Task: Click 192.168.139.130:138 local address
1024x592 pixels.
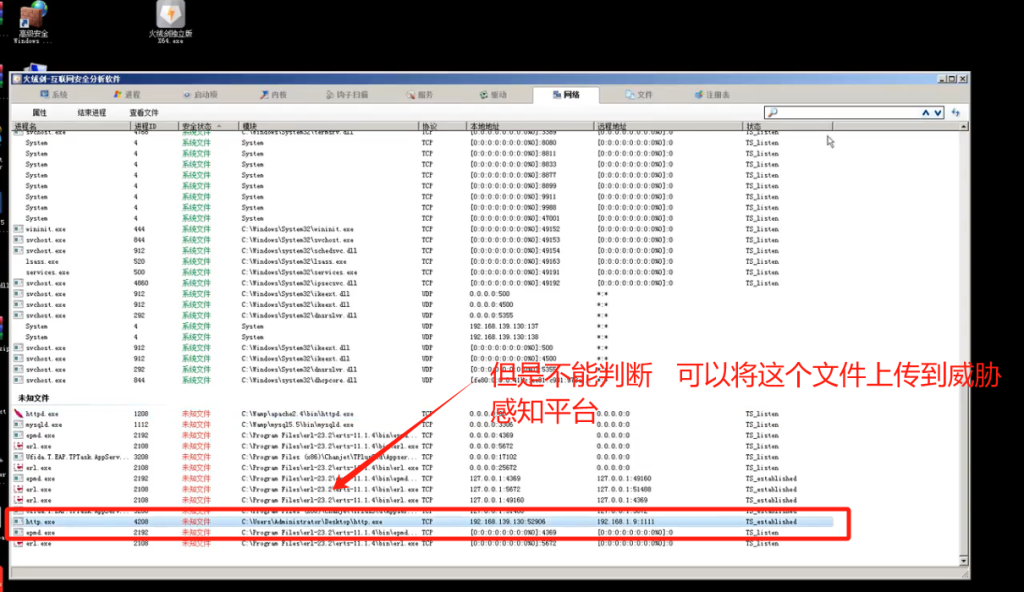Action: (504, 337)
